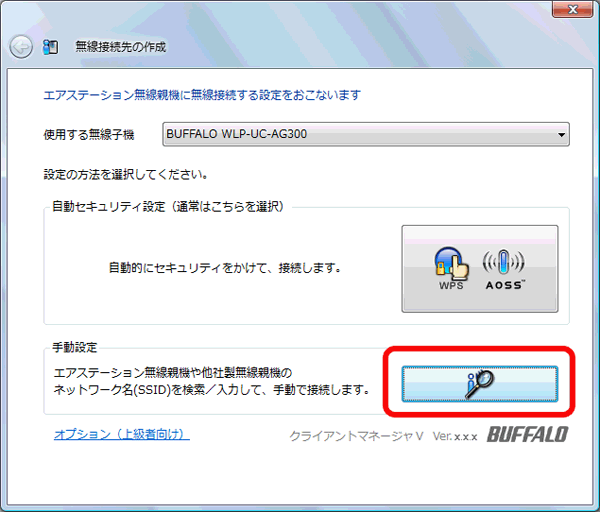Open the オプション（上級者向け） link
Image resolution: width=600 pixels, height=512 pixels.
122,434
